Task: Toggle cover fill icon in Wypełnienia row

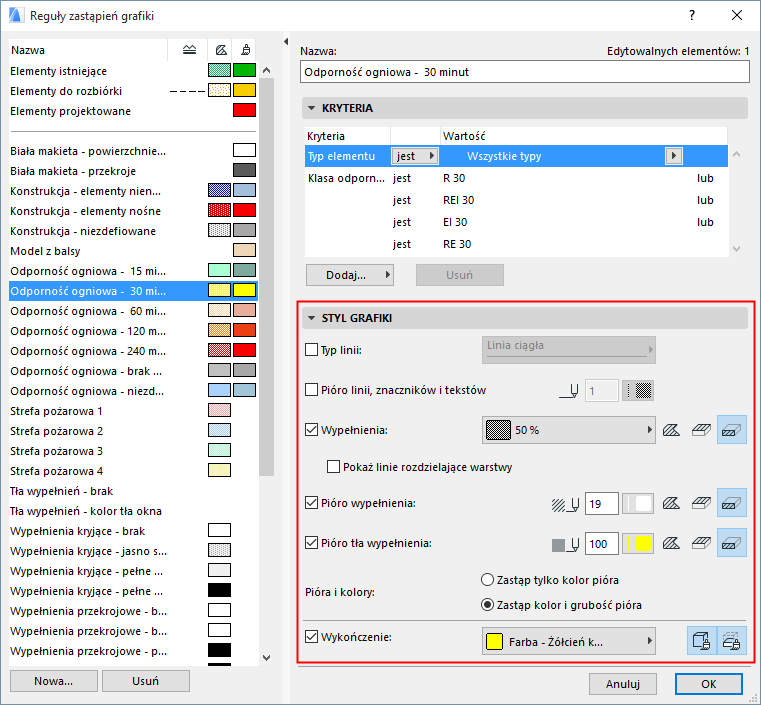Action: (x=701, y=430)
